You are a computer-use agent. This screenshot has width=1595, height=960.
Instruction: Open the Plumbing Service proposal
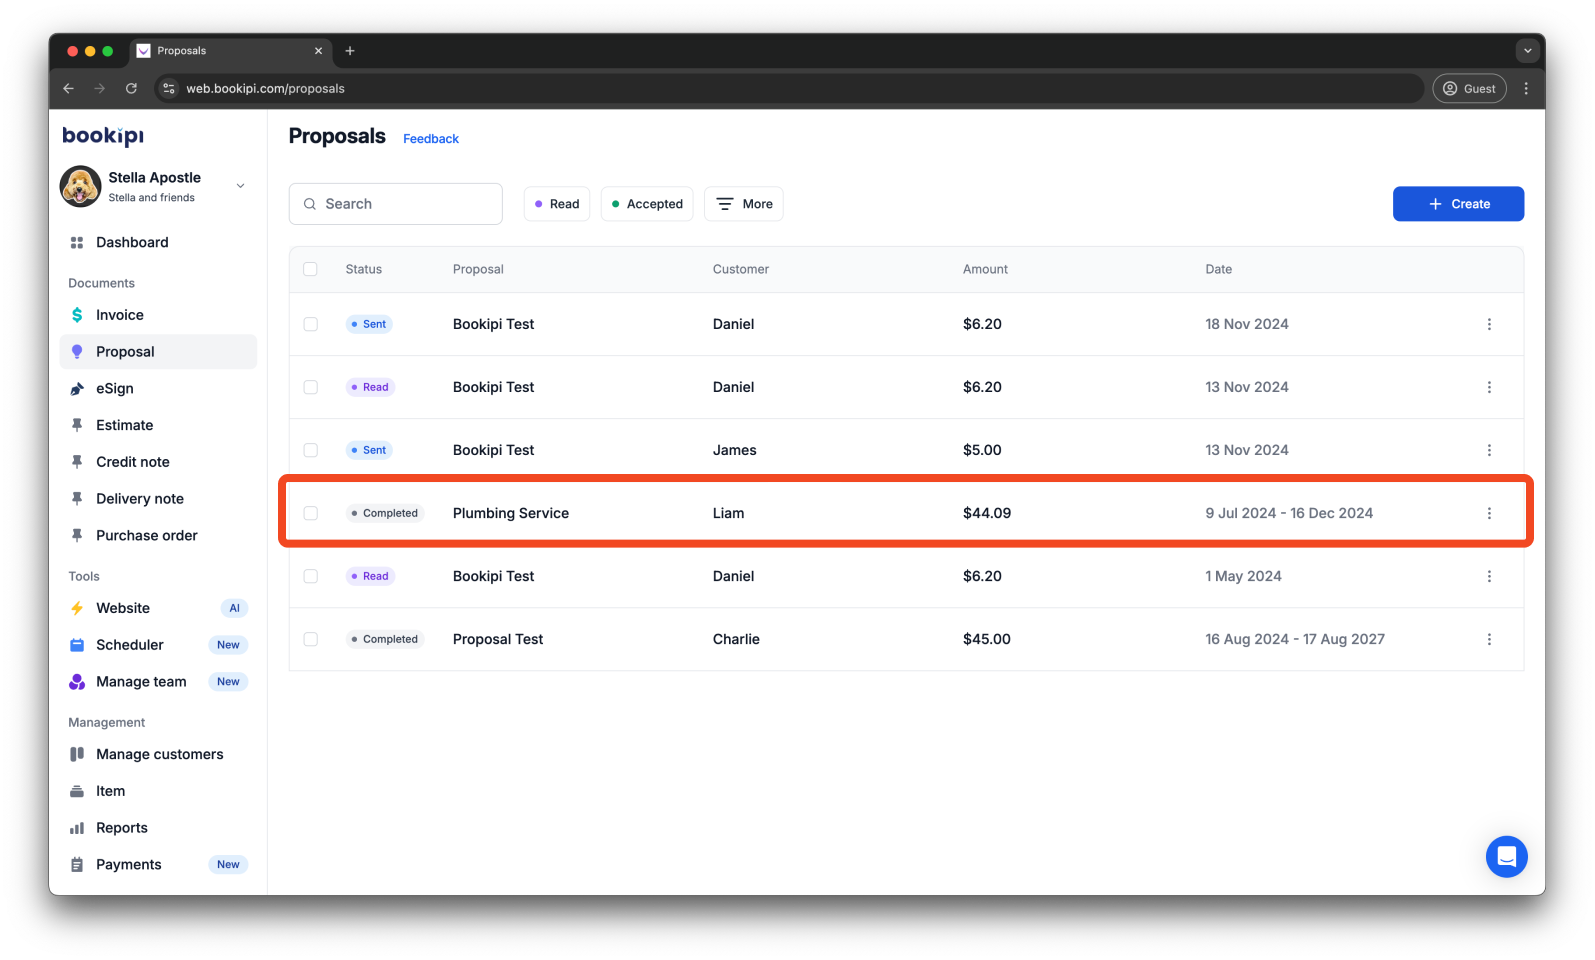click(511, 513)
